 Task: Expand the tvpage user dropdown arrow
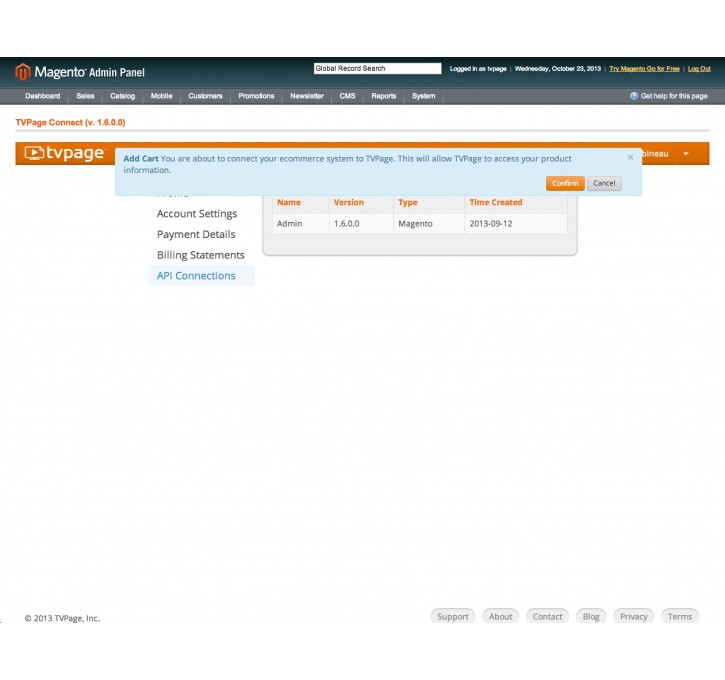[x=686, y=153]
